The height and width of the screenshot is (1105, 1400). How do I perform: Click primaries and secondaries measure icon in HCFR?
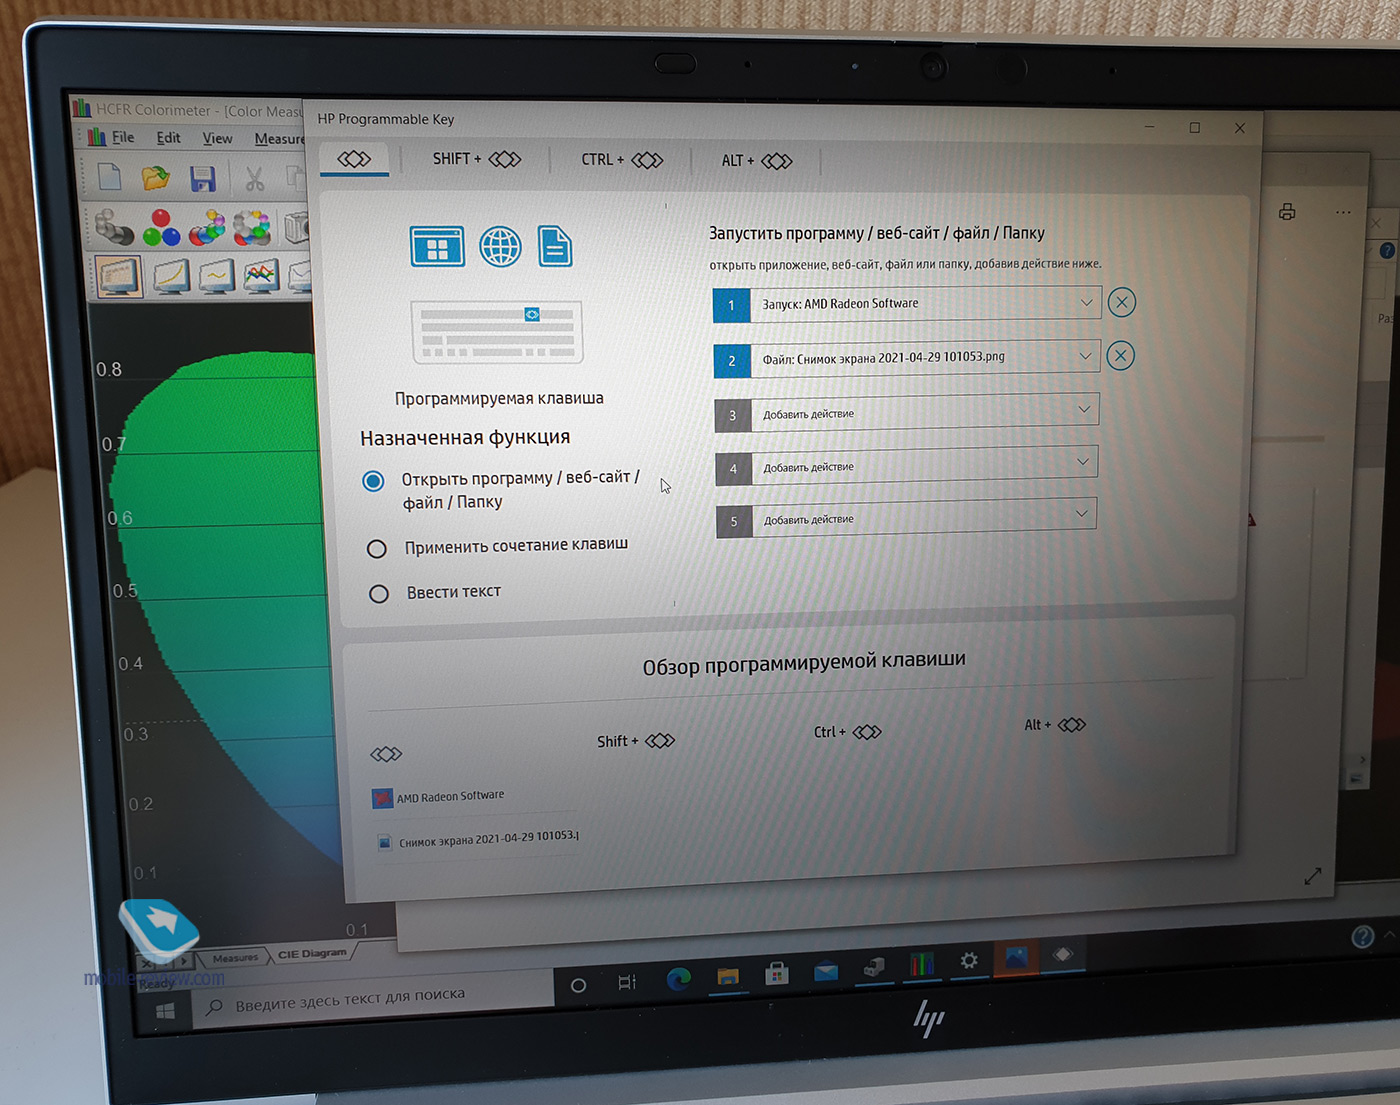tap(207, 228)
